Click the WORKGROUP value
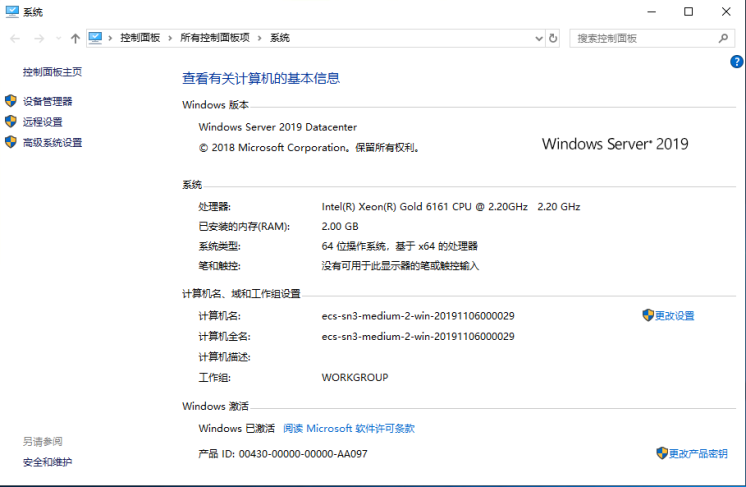Viewport: 746px width, 487px height. click(355, 377)
